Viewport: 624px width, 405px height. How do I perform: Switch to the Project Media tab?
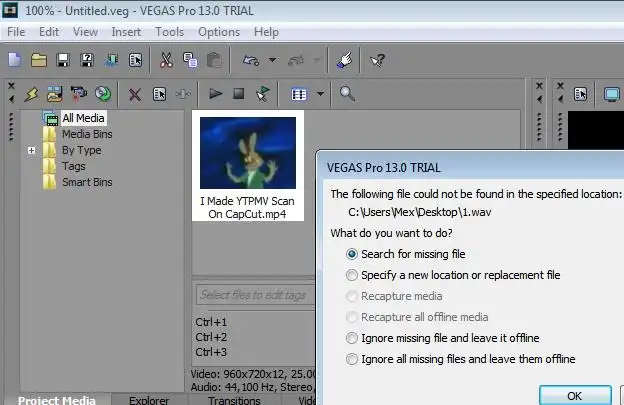pyautogui.click(x=57, y=399)
